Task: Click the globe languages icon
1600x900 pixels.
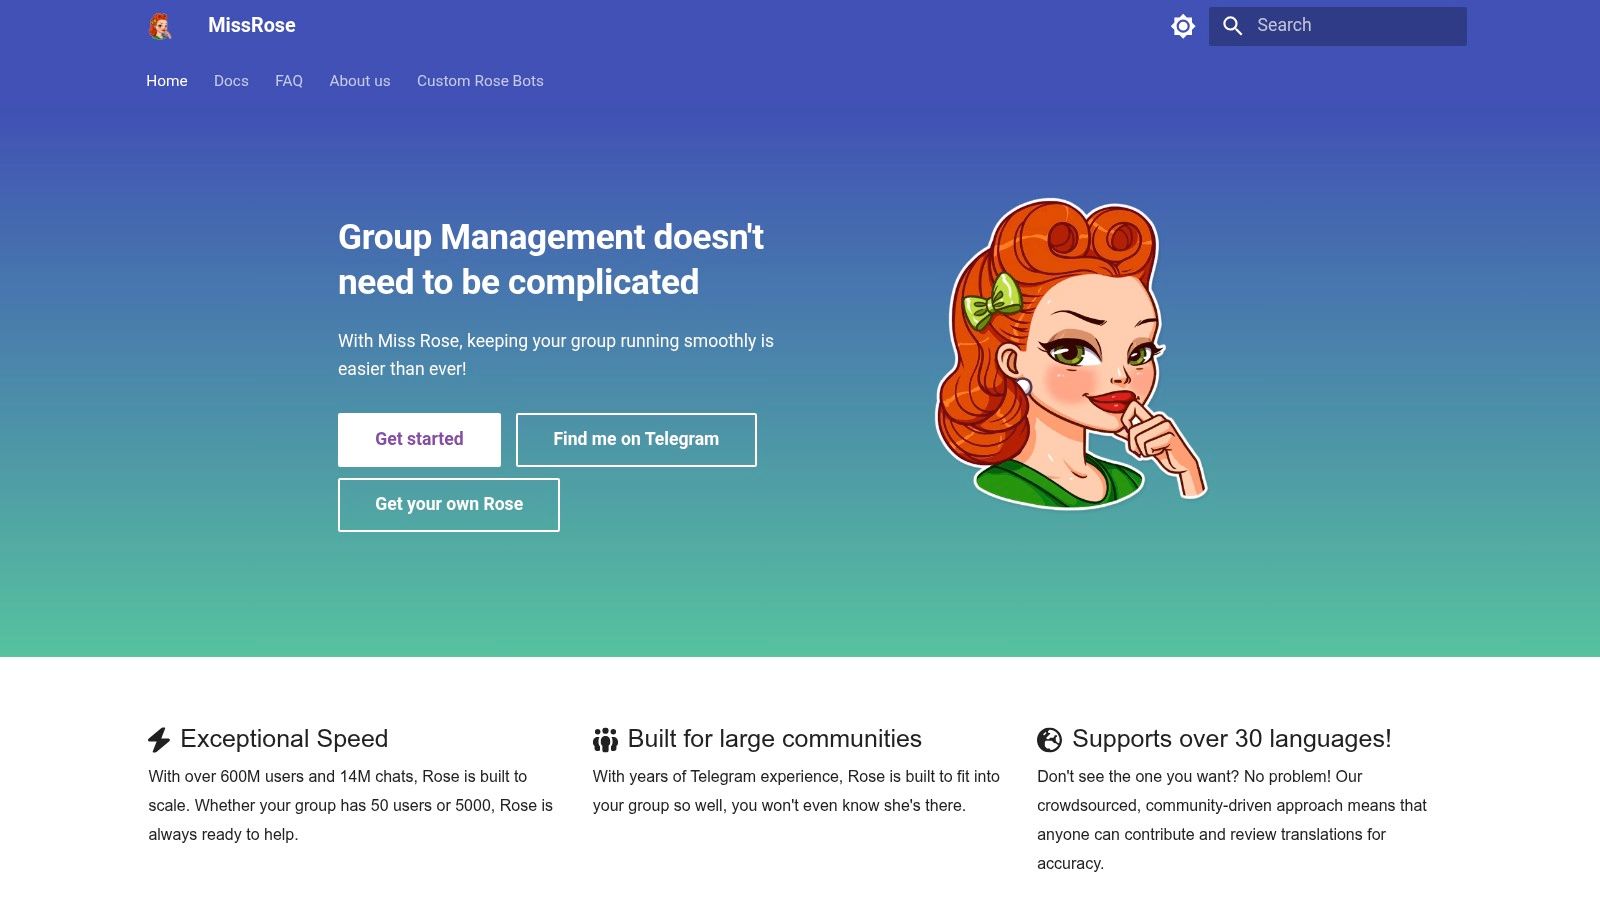Action: [x=1049, y=740]
